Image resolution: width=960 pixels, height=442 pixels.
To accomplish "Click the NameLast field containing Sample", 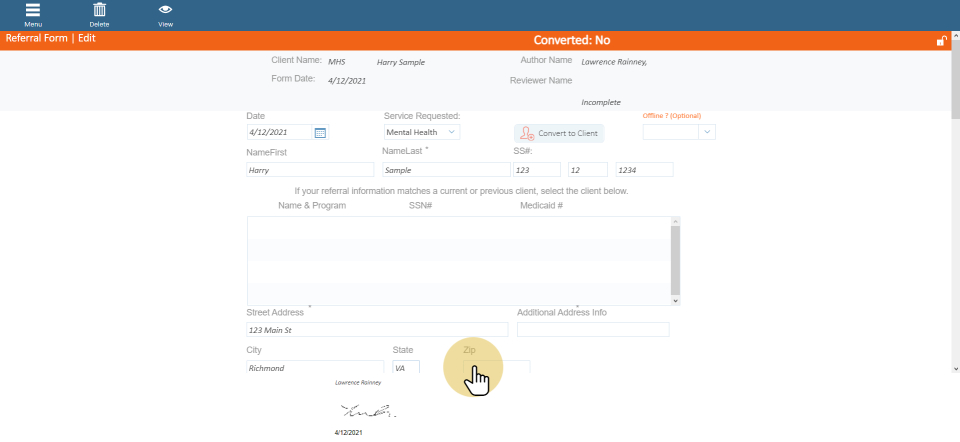I will pos(446,170).
